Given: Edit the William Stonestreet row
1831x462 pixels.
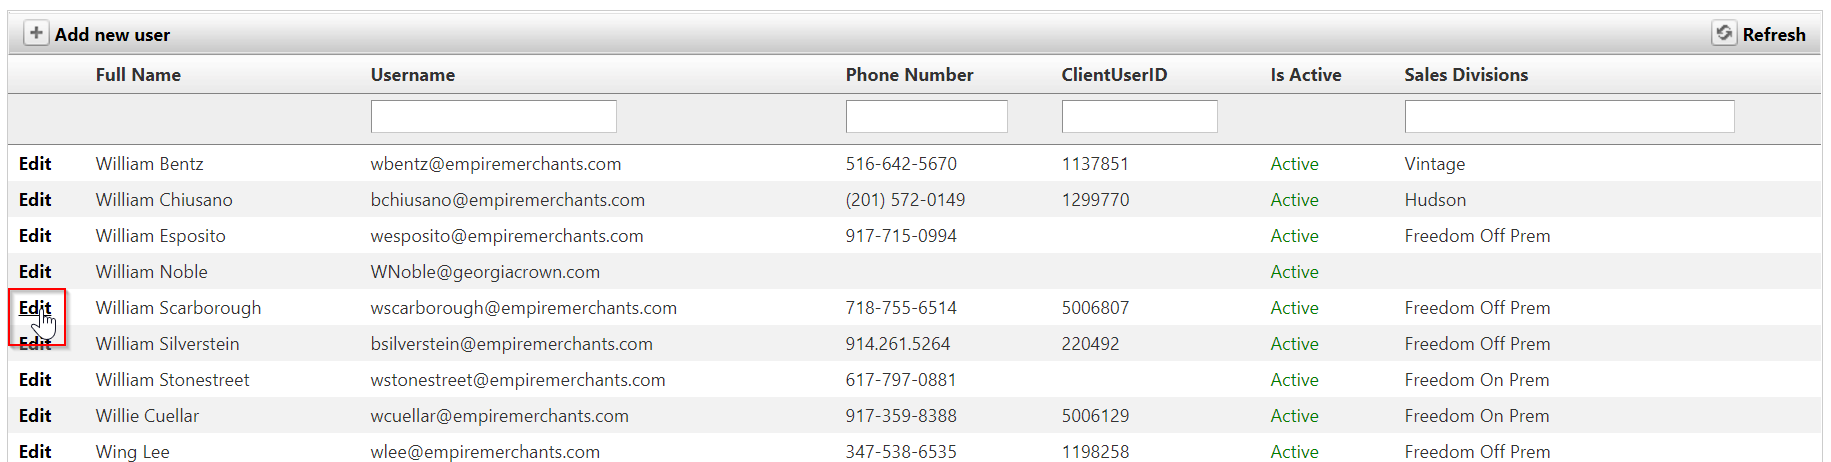Looking at the screenshot, I should pos(35,380).
